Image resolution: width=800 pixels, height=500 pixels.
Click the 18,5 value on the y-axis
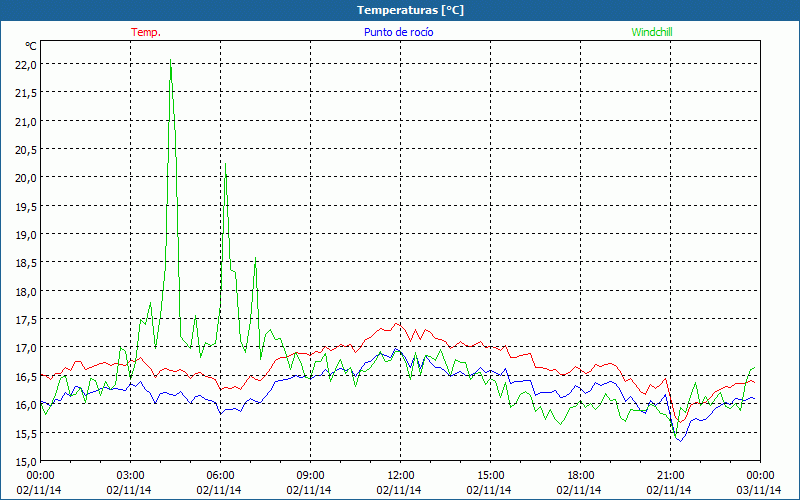click(26, 263)
